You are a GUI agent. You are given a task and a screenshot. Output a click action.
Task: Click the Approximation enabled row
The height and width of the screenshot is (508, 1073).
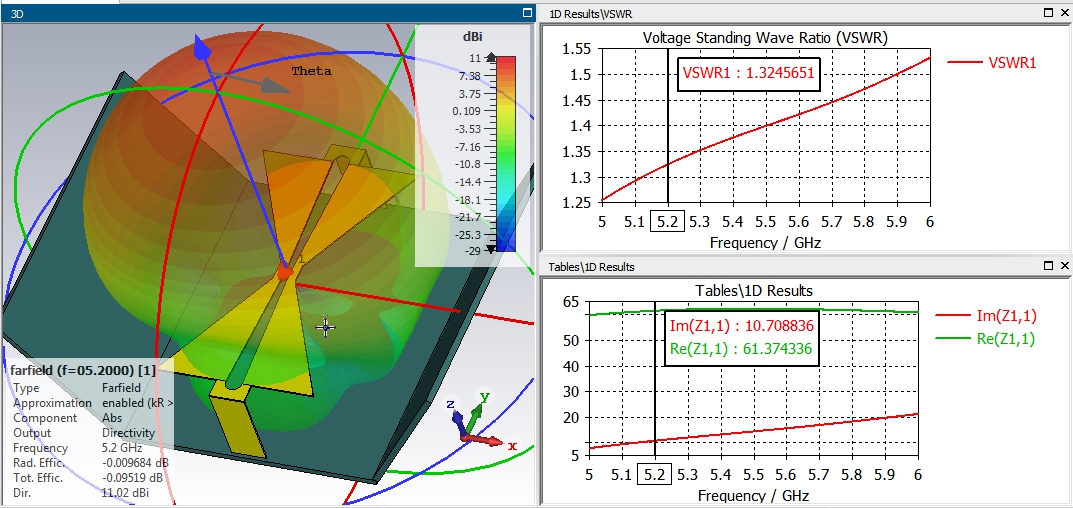tap(92, 403)
